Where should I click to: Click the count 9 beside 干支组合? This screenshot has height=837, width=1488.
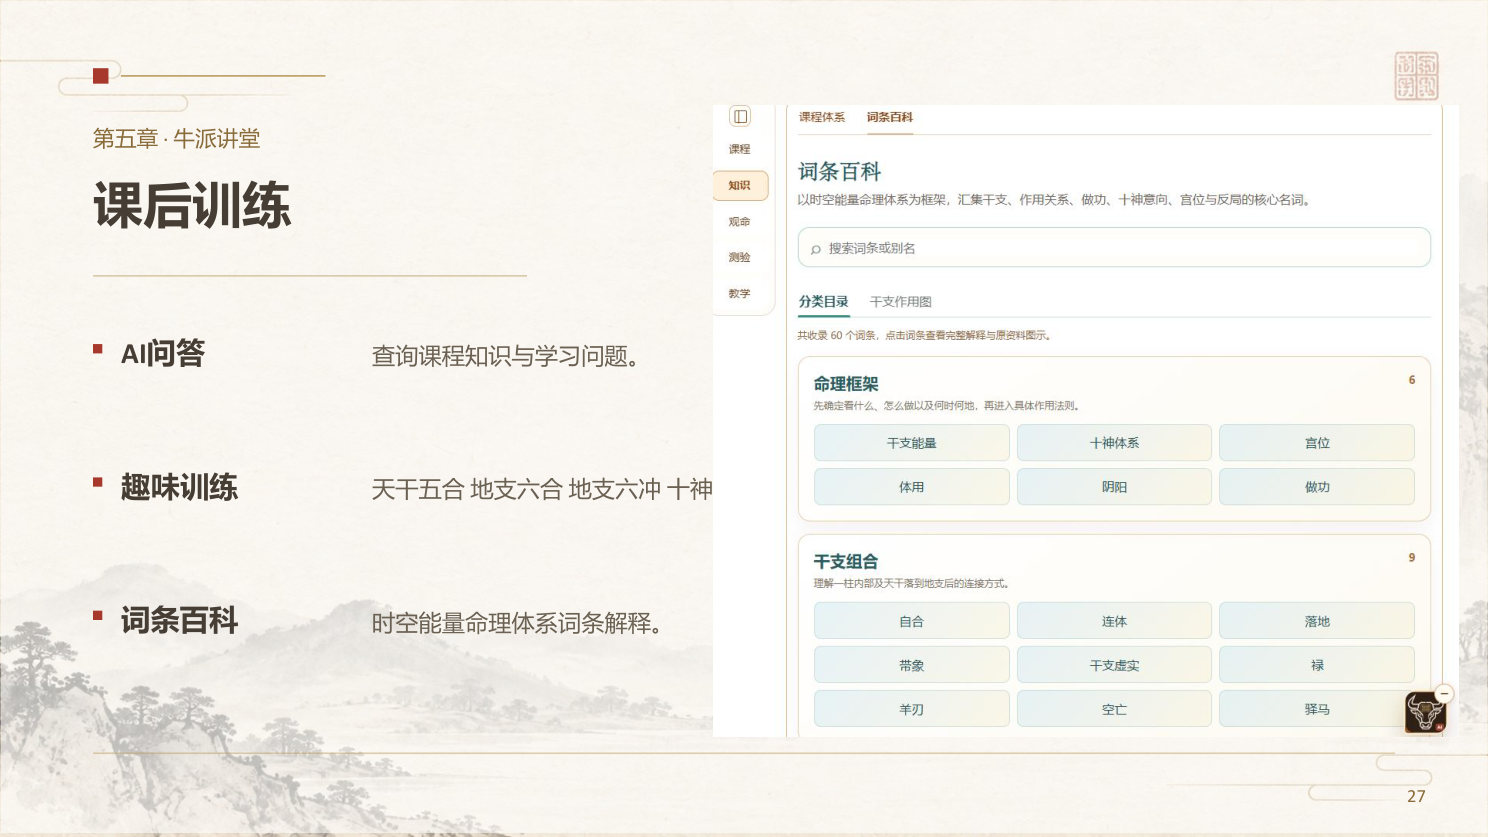coord(1412,558)
